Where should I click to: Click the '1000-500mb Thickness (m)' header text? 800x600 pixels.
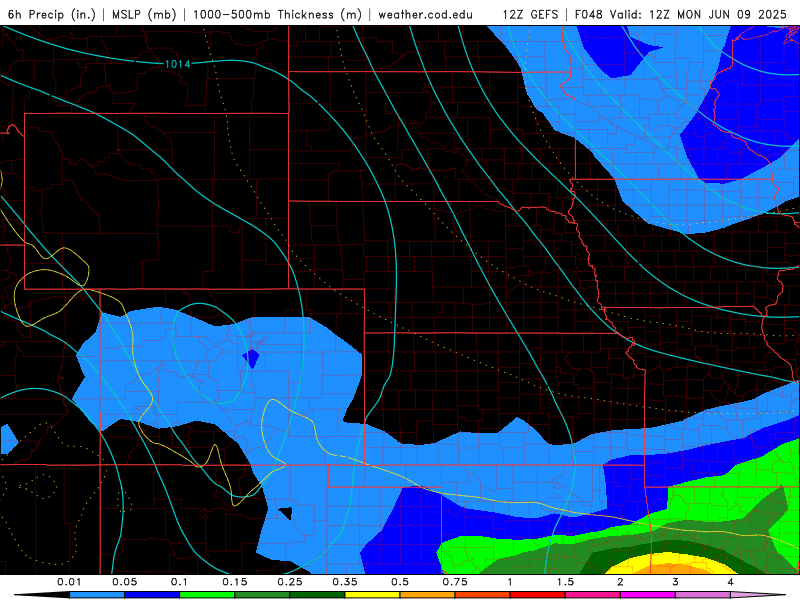coord(277,14)
